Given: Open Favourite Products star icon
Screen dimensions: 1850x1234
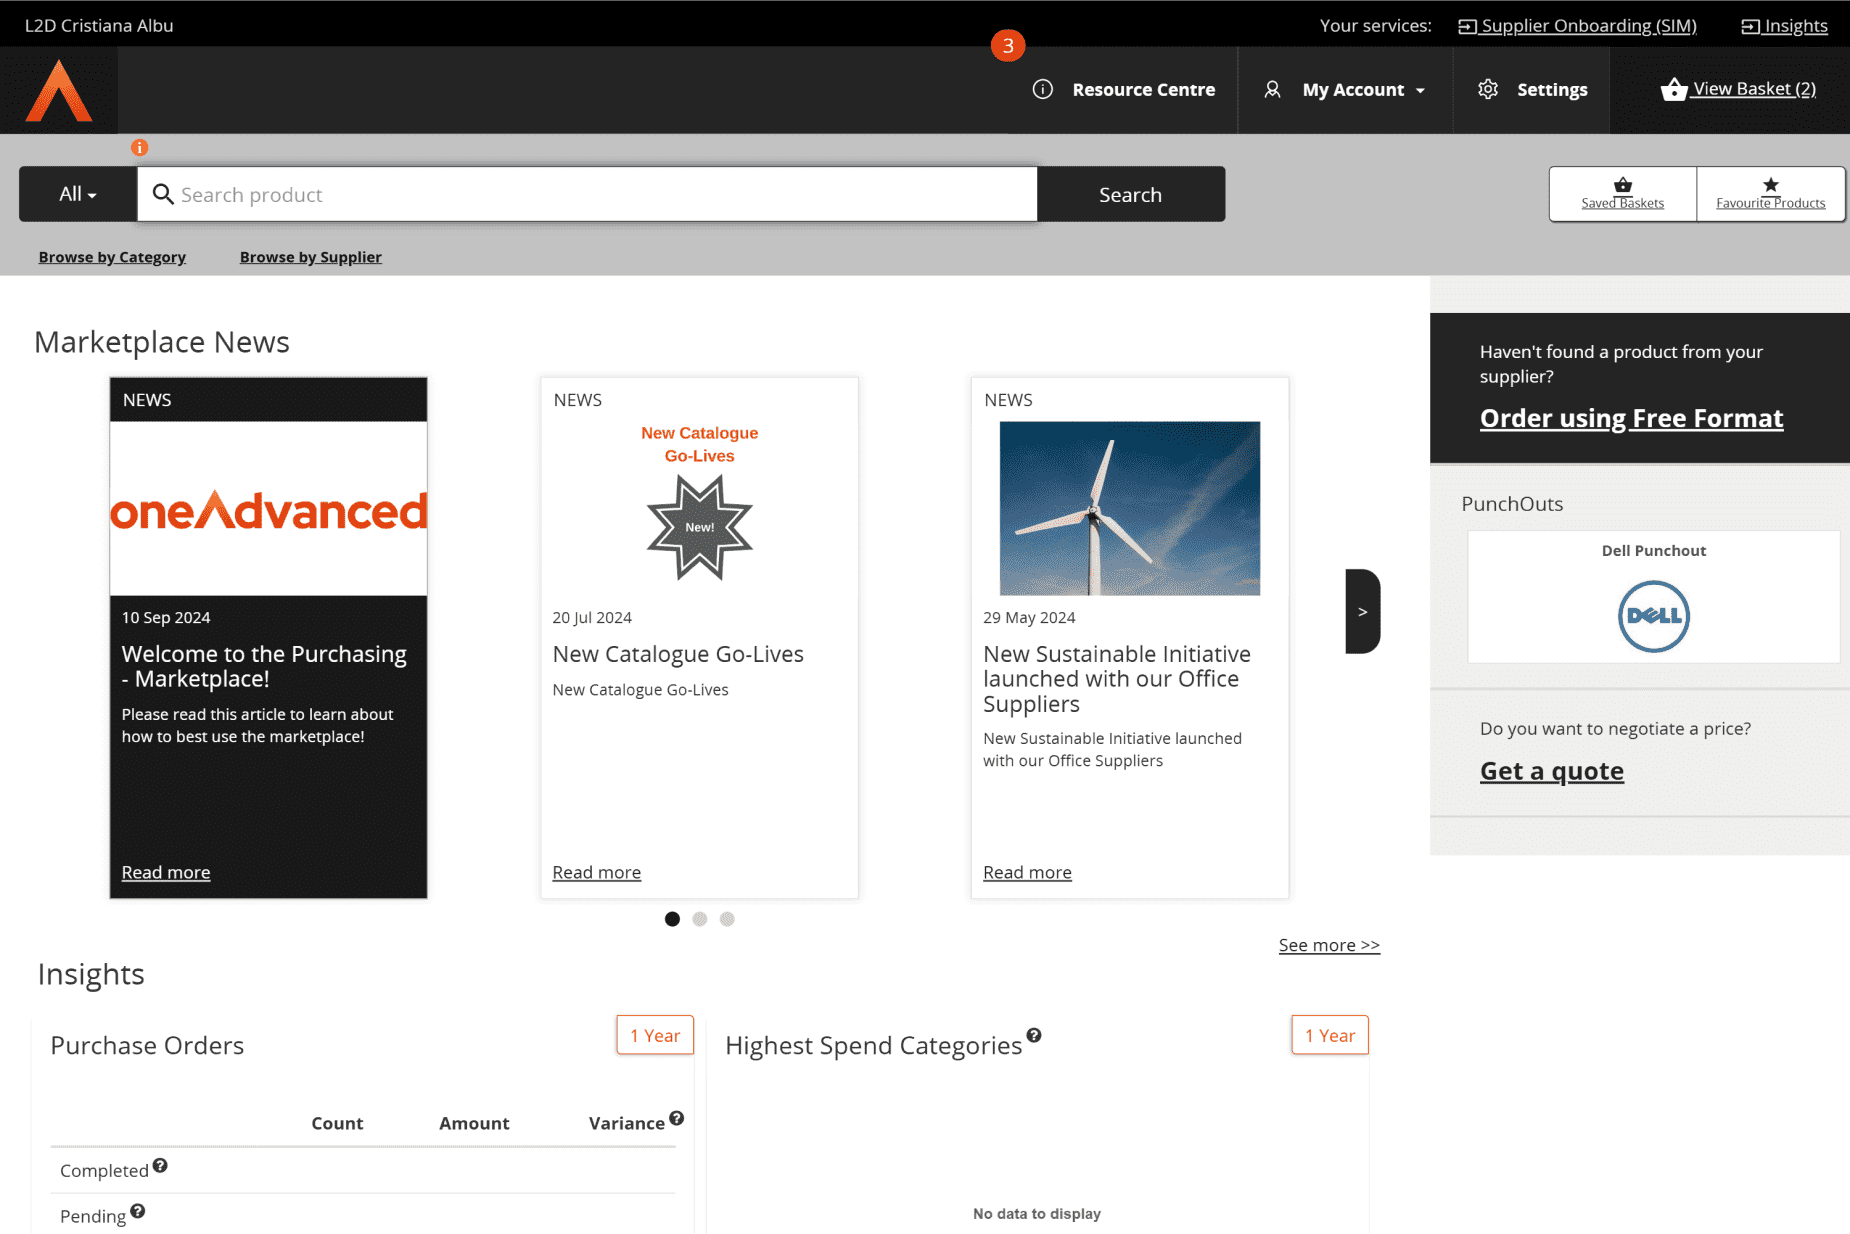Looking at the screenshot, I should (1770, 185).
